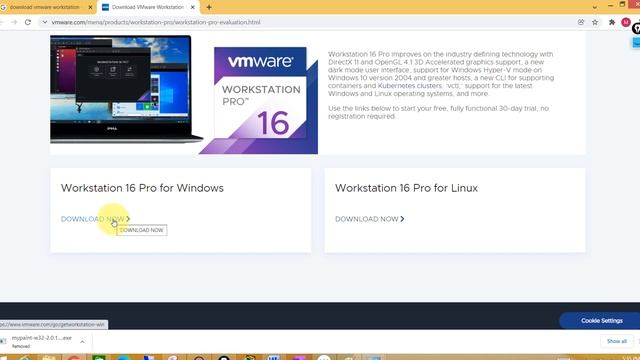
Task: Go forward in browser history
Action: [x=14, y=22]
